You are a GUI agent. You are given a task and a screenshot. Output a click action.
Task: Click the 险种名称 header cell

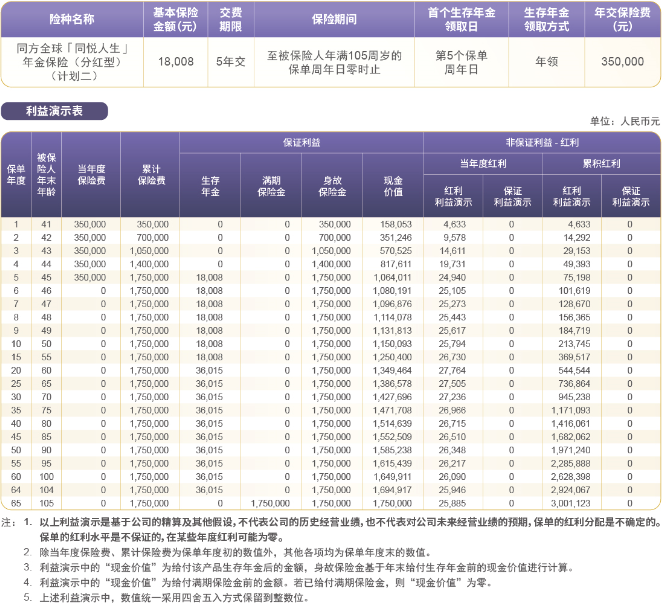76,19
